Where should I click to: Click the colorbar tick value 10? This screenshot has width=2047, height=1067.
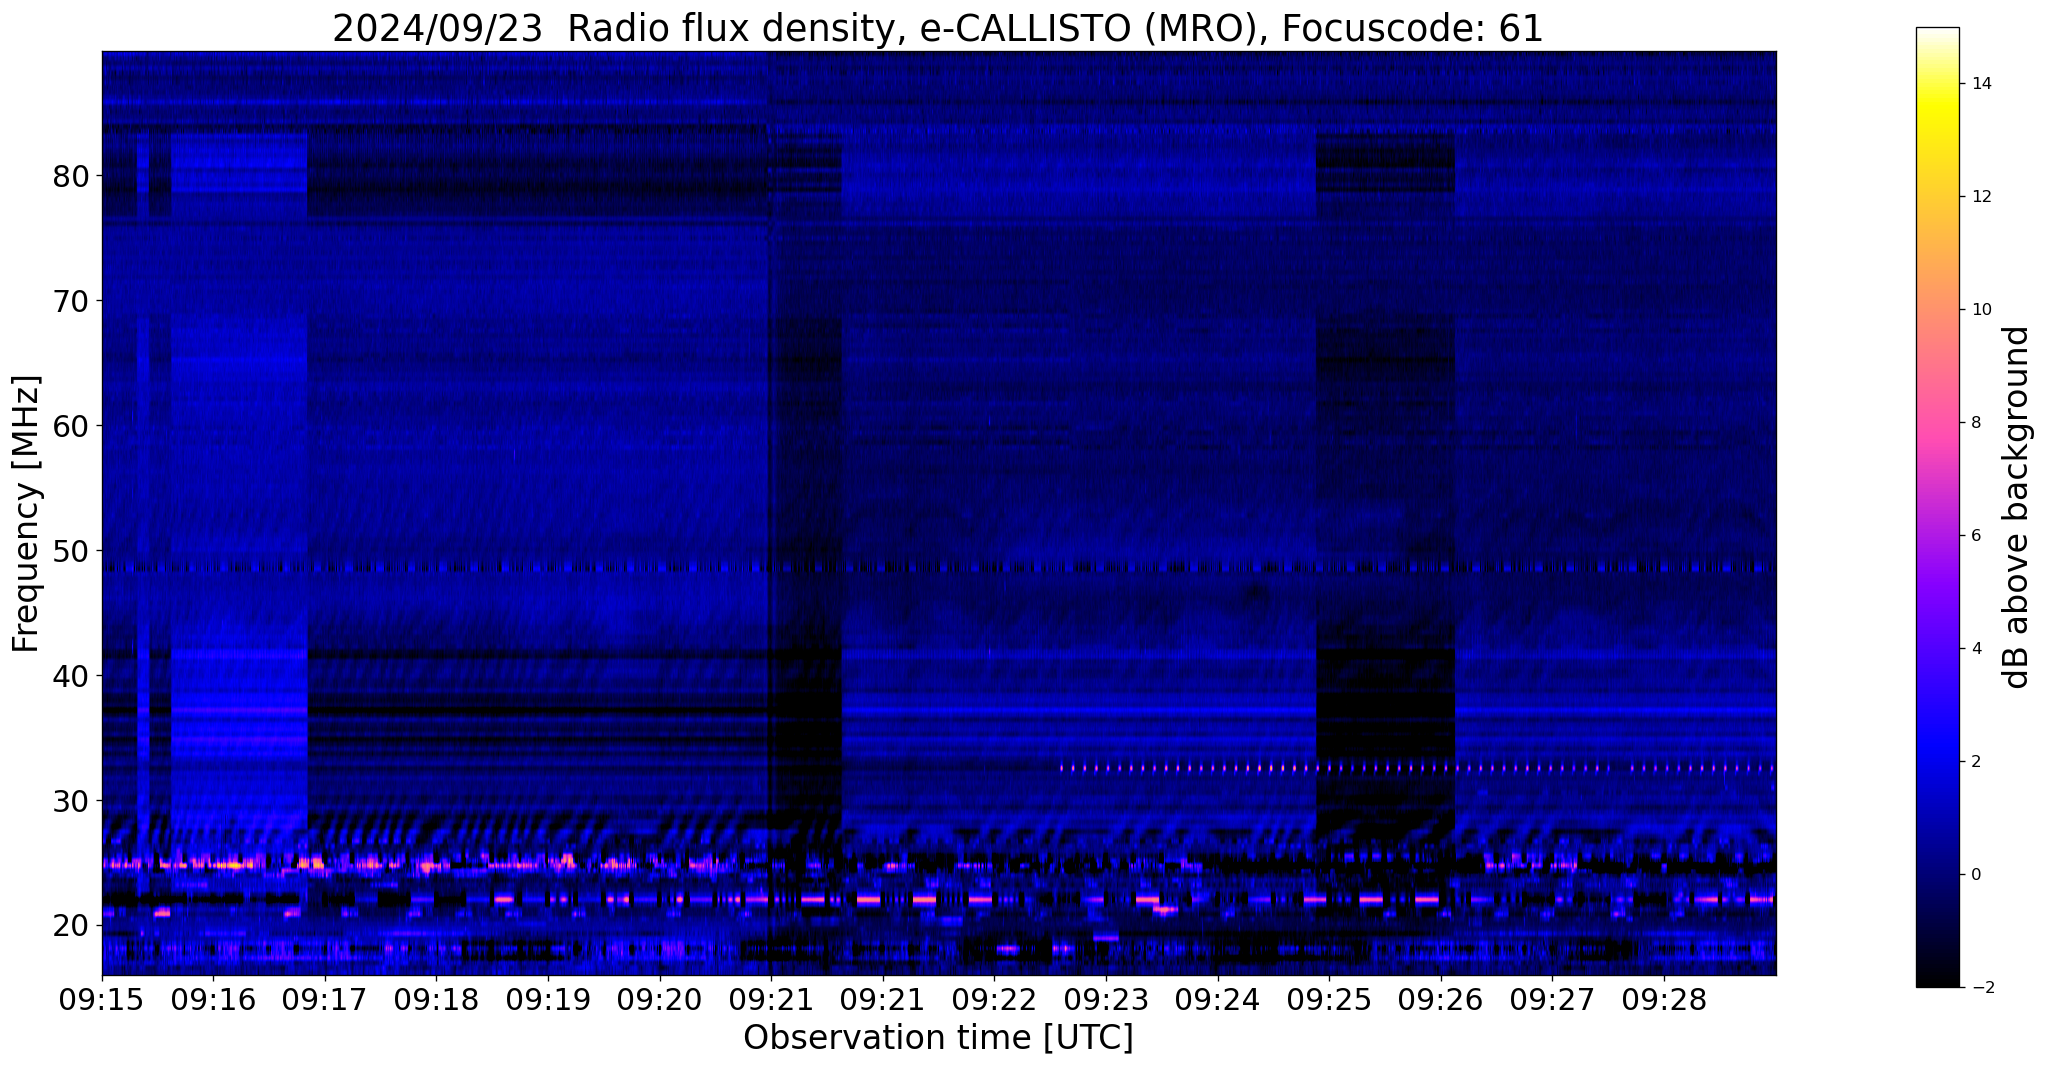click(x=1980, y=309)
